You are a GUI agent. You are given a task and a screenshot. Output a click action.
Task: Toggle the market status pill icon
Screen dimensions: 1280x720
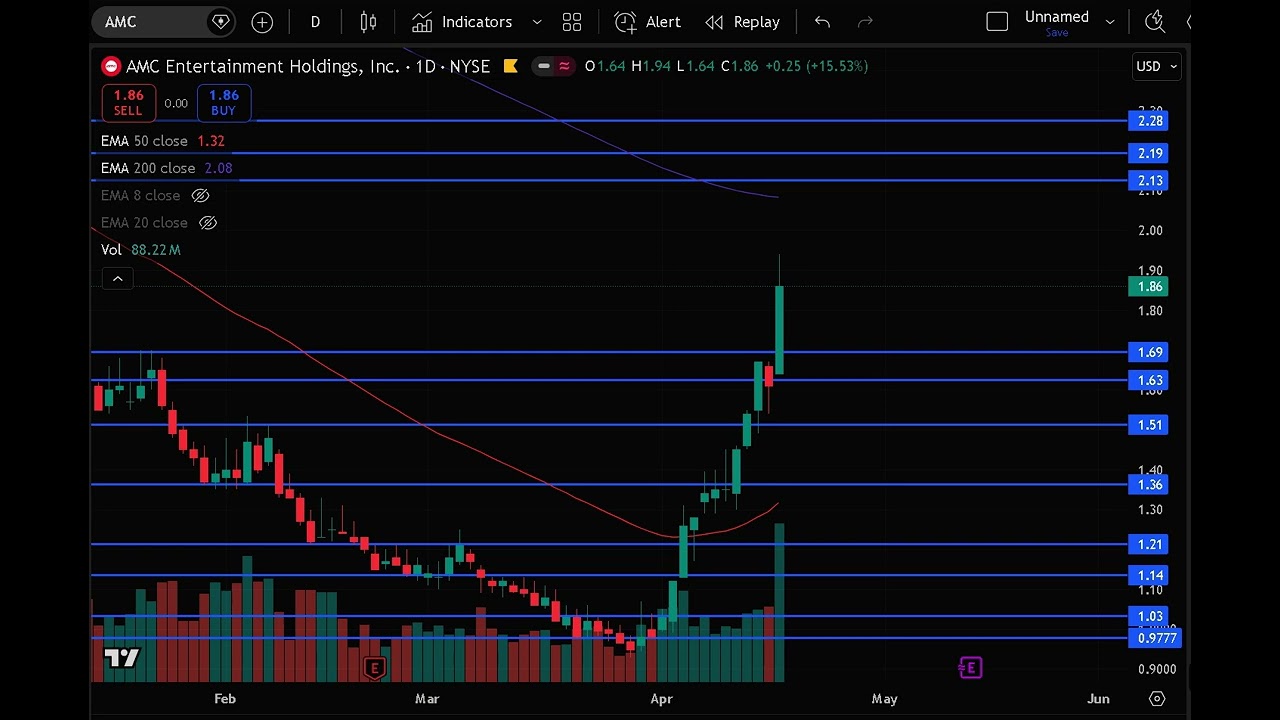click(x=543, y=66)
